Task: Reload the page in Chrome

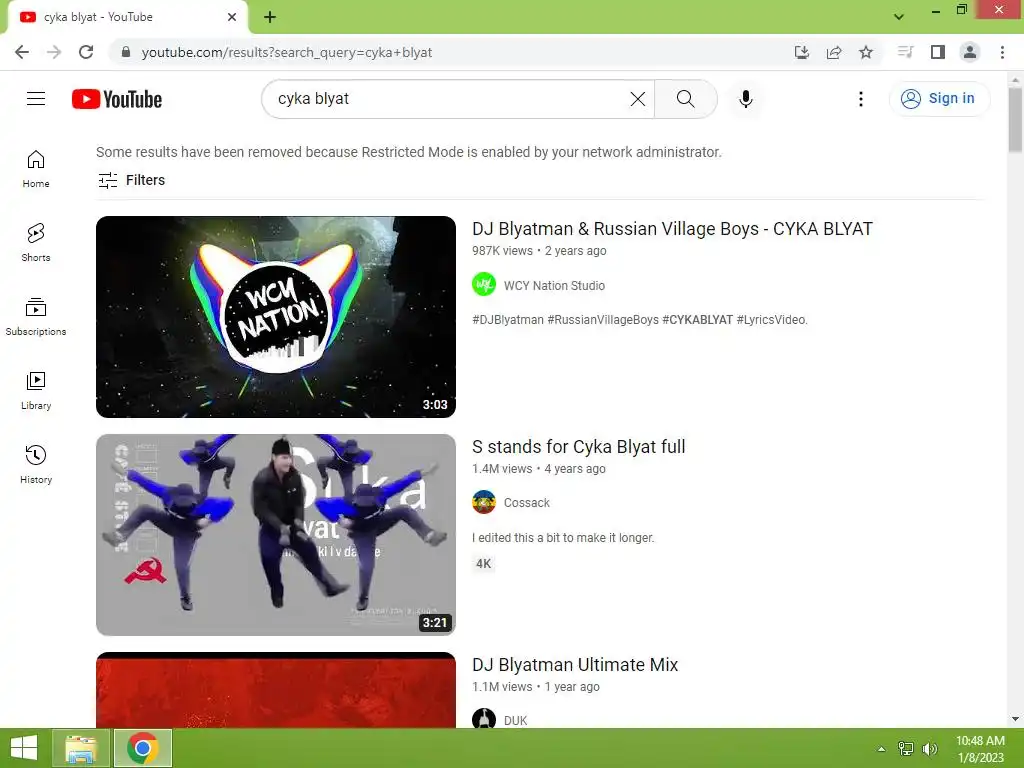Action: point(86,52)
